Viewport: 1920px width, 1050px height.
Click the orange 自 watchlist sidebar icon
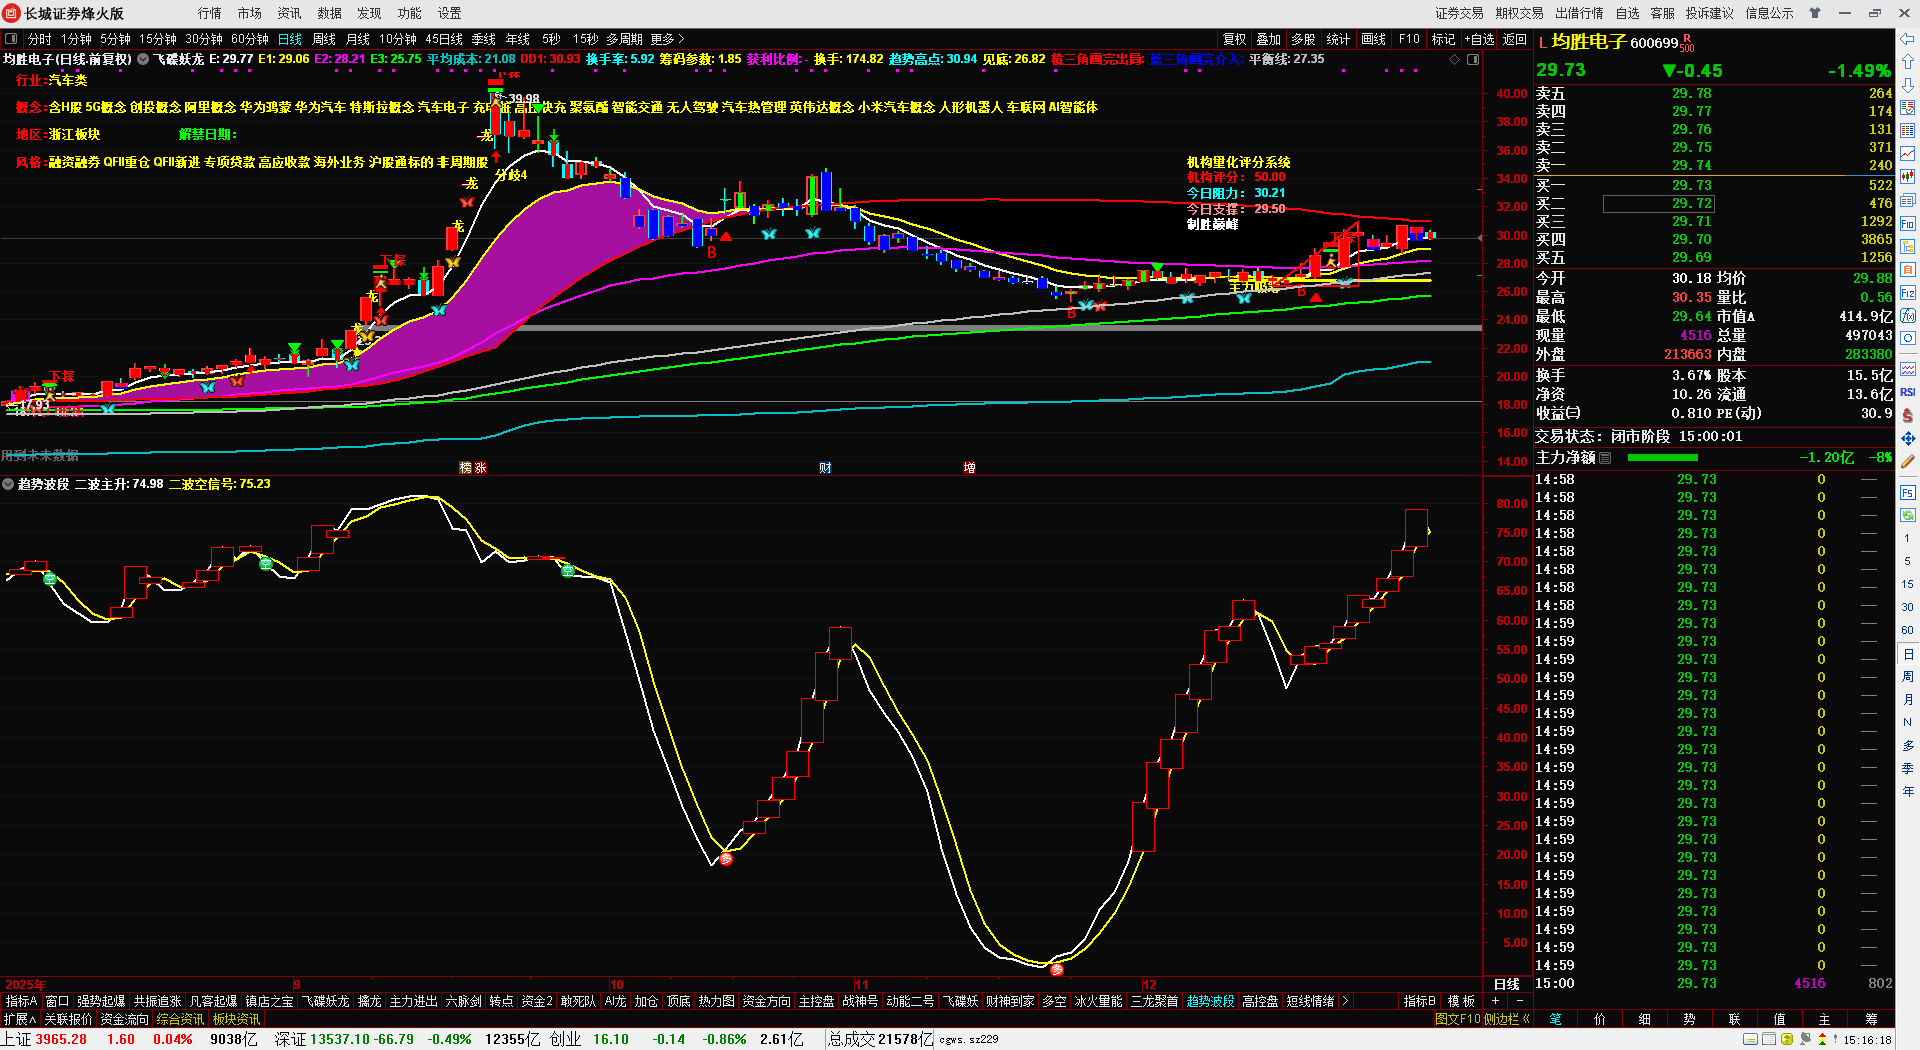1908,269
